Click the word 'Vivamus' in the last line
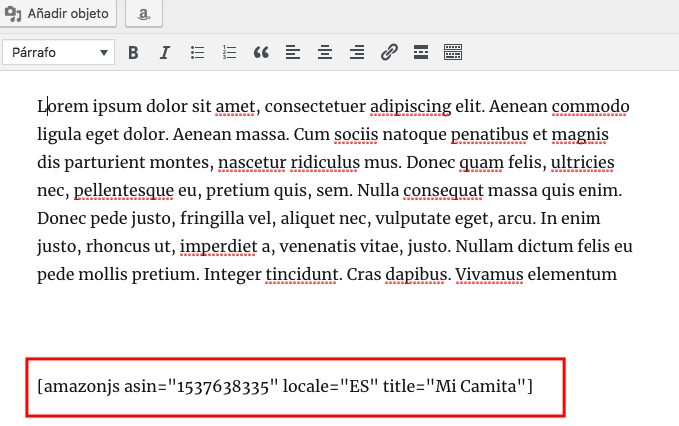This screenshot has height=426, width=679. [489, 274]
